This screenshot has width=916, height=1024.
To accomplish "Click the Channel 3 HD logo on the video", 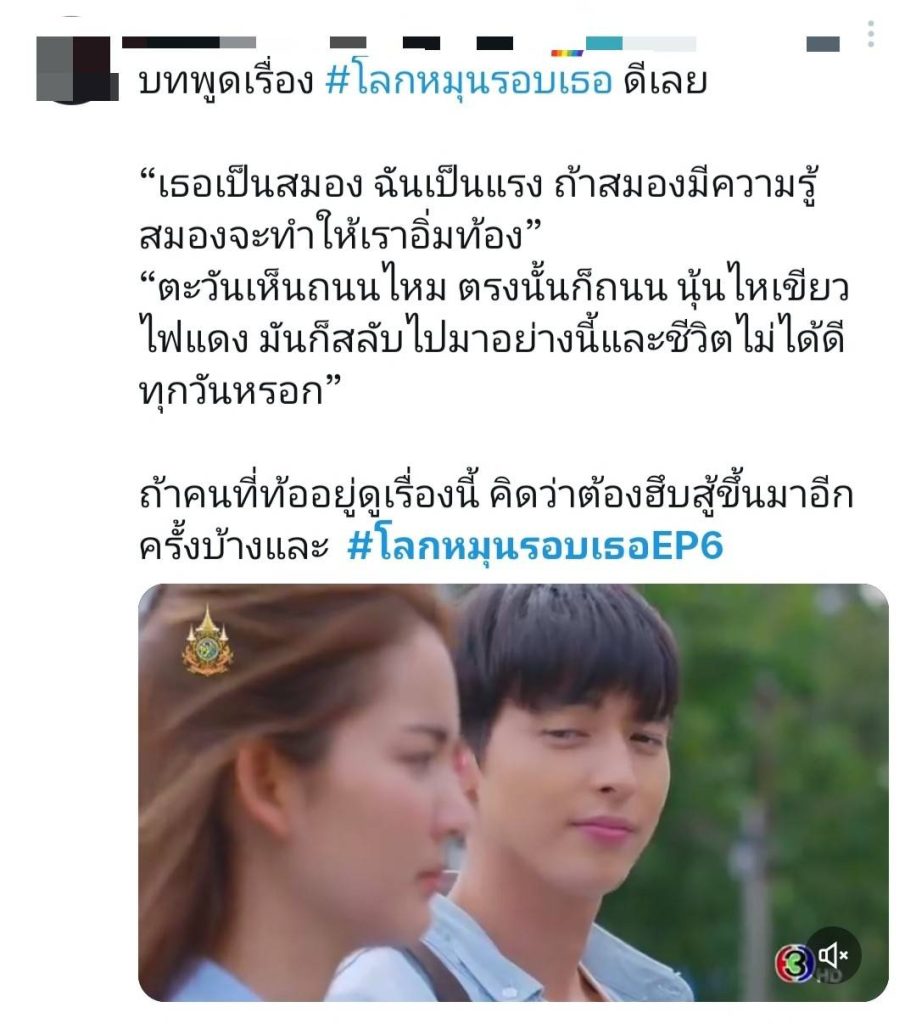I will click(795, 964).
